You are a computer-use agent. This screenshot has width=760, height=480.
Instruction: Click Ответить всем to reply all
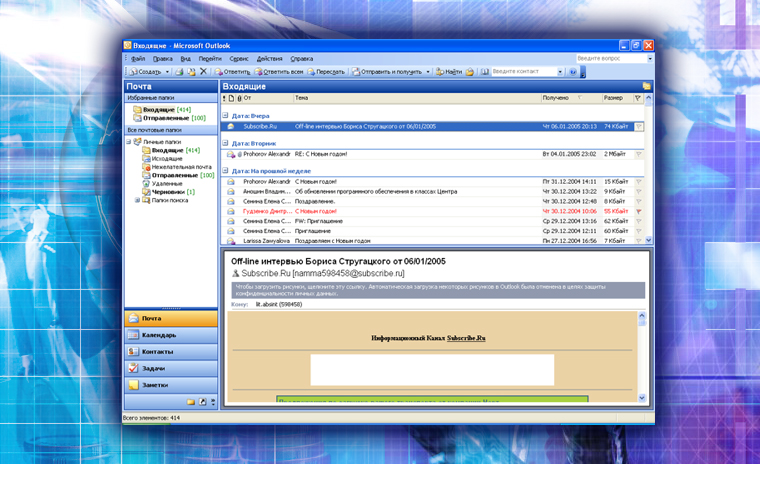pyautogui.click(x=279, y=72)
